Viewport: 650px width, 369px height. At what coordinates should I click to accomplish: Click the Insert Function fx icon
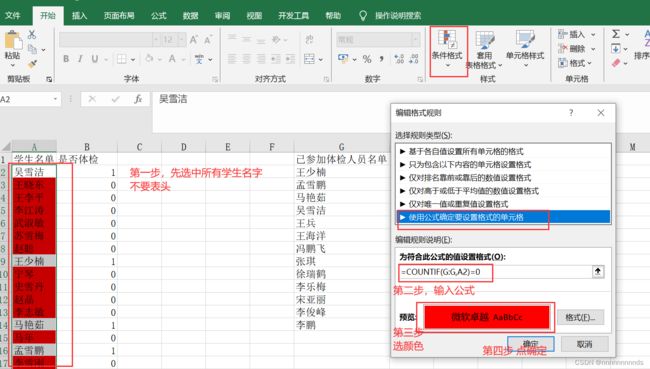click(x=138, y=99)
